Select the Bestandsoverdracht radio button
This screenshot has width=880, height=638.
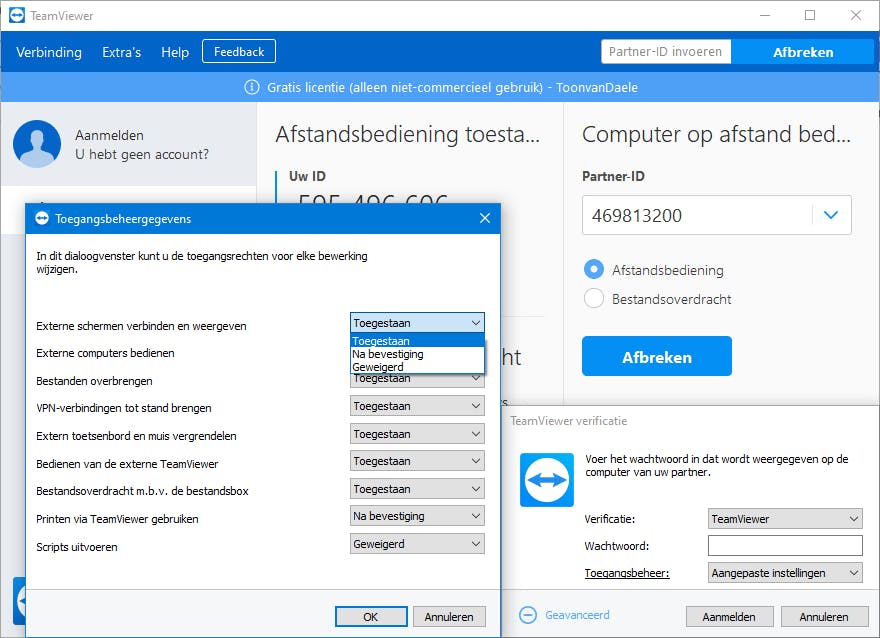594,299
